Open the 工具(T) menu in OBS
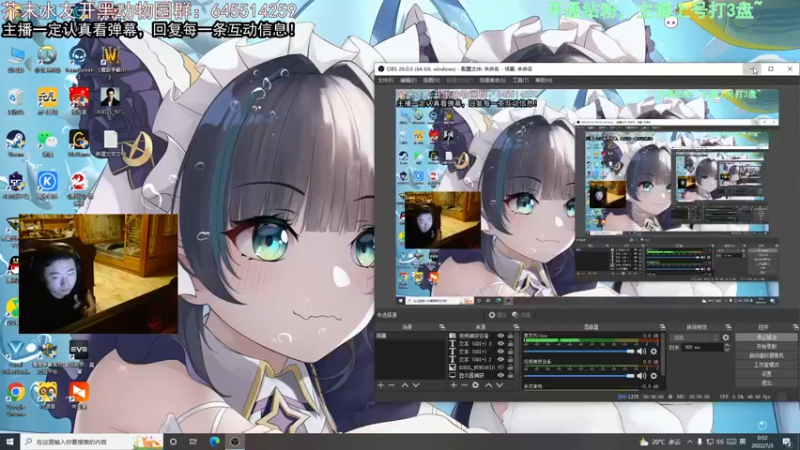 coord(520,80)
